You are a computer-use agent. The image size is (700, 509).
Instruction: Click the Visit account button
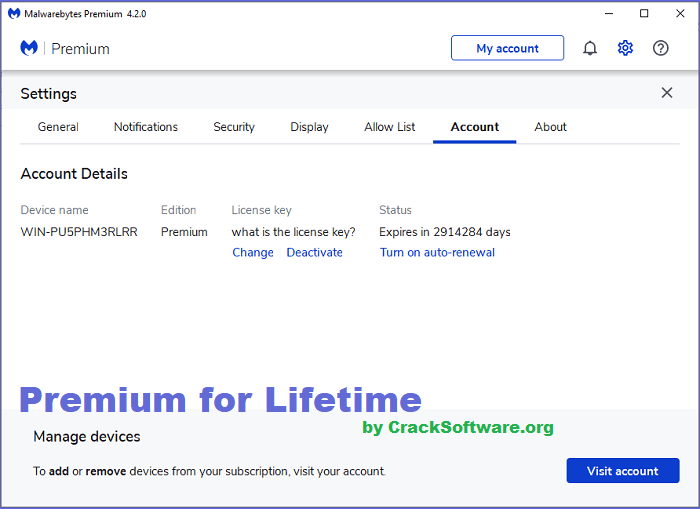(x=623, y=471)
